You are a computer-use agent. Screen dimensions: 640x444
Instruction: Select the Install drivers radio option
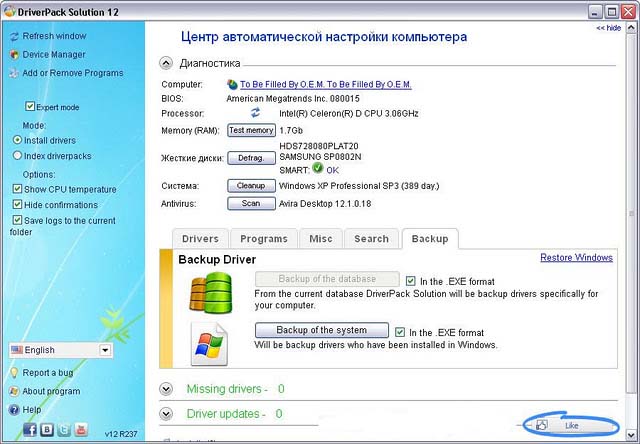coord(17,140)
